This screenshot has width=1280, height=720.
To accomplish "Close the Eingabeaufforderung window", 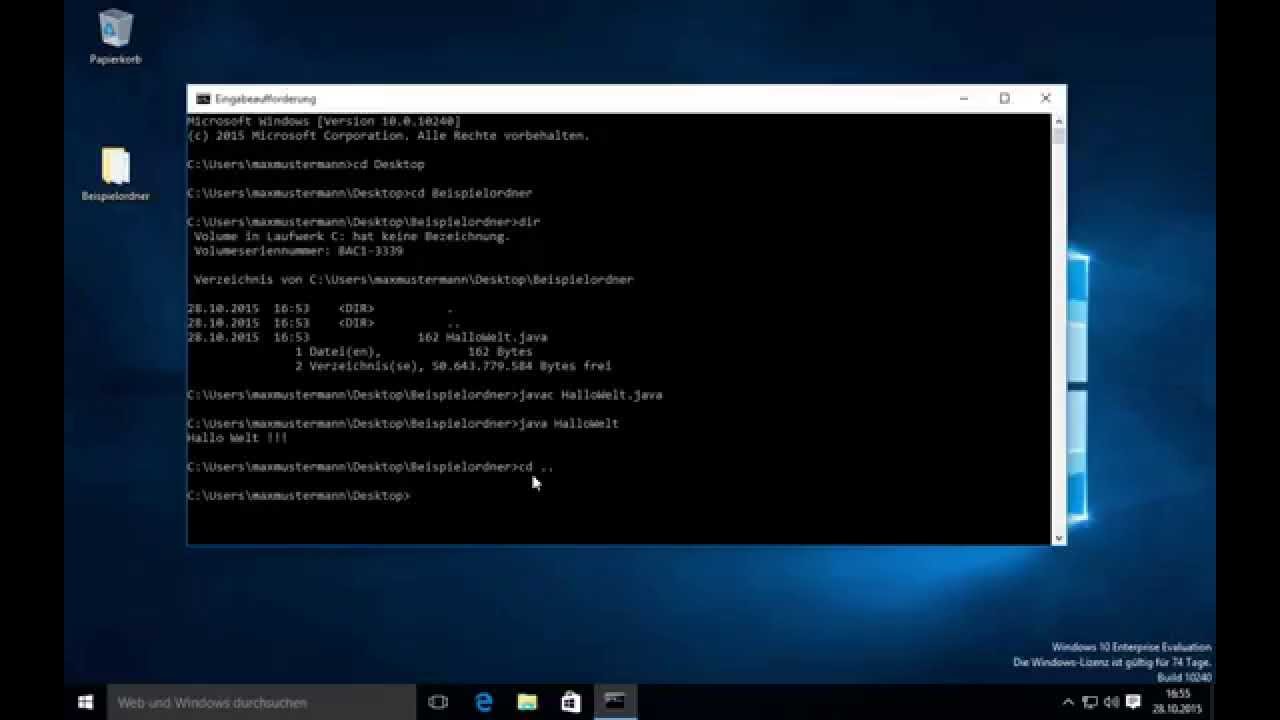I will [1046, 98].
